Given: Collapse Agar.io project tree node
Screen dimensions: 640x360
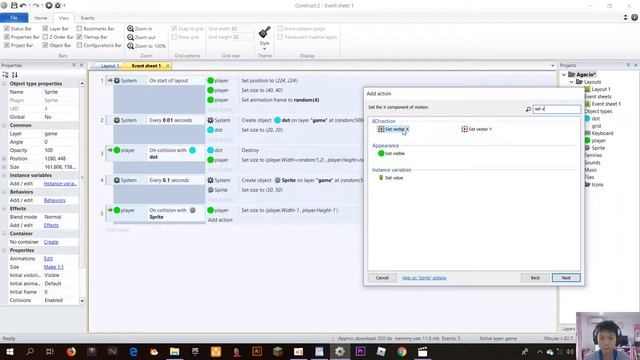Looking at the screenshot, I should (564, 75).
